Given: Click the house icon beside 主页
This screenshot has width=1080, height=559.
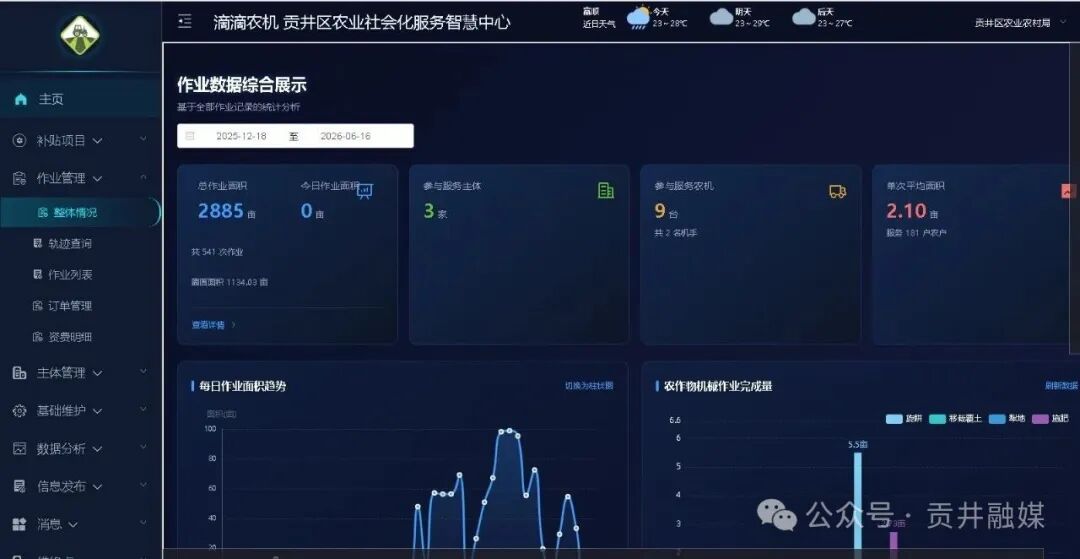Looking at the screenshot, I should (x=21, y=99).
